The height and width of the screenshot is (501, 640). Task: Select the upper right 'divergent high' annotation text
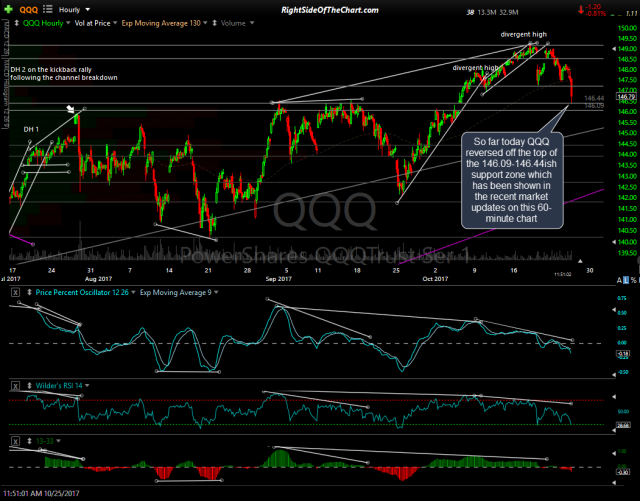[x=524, y=35]
